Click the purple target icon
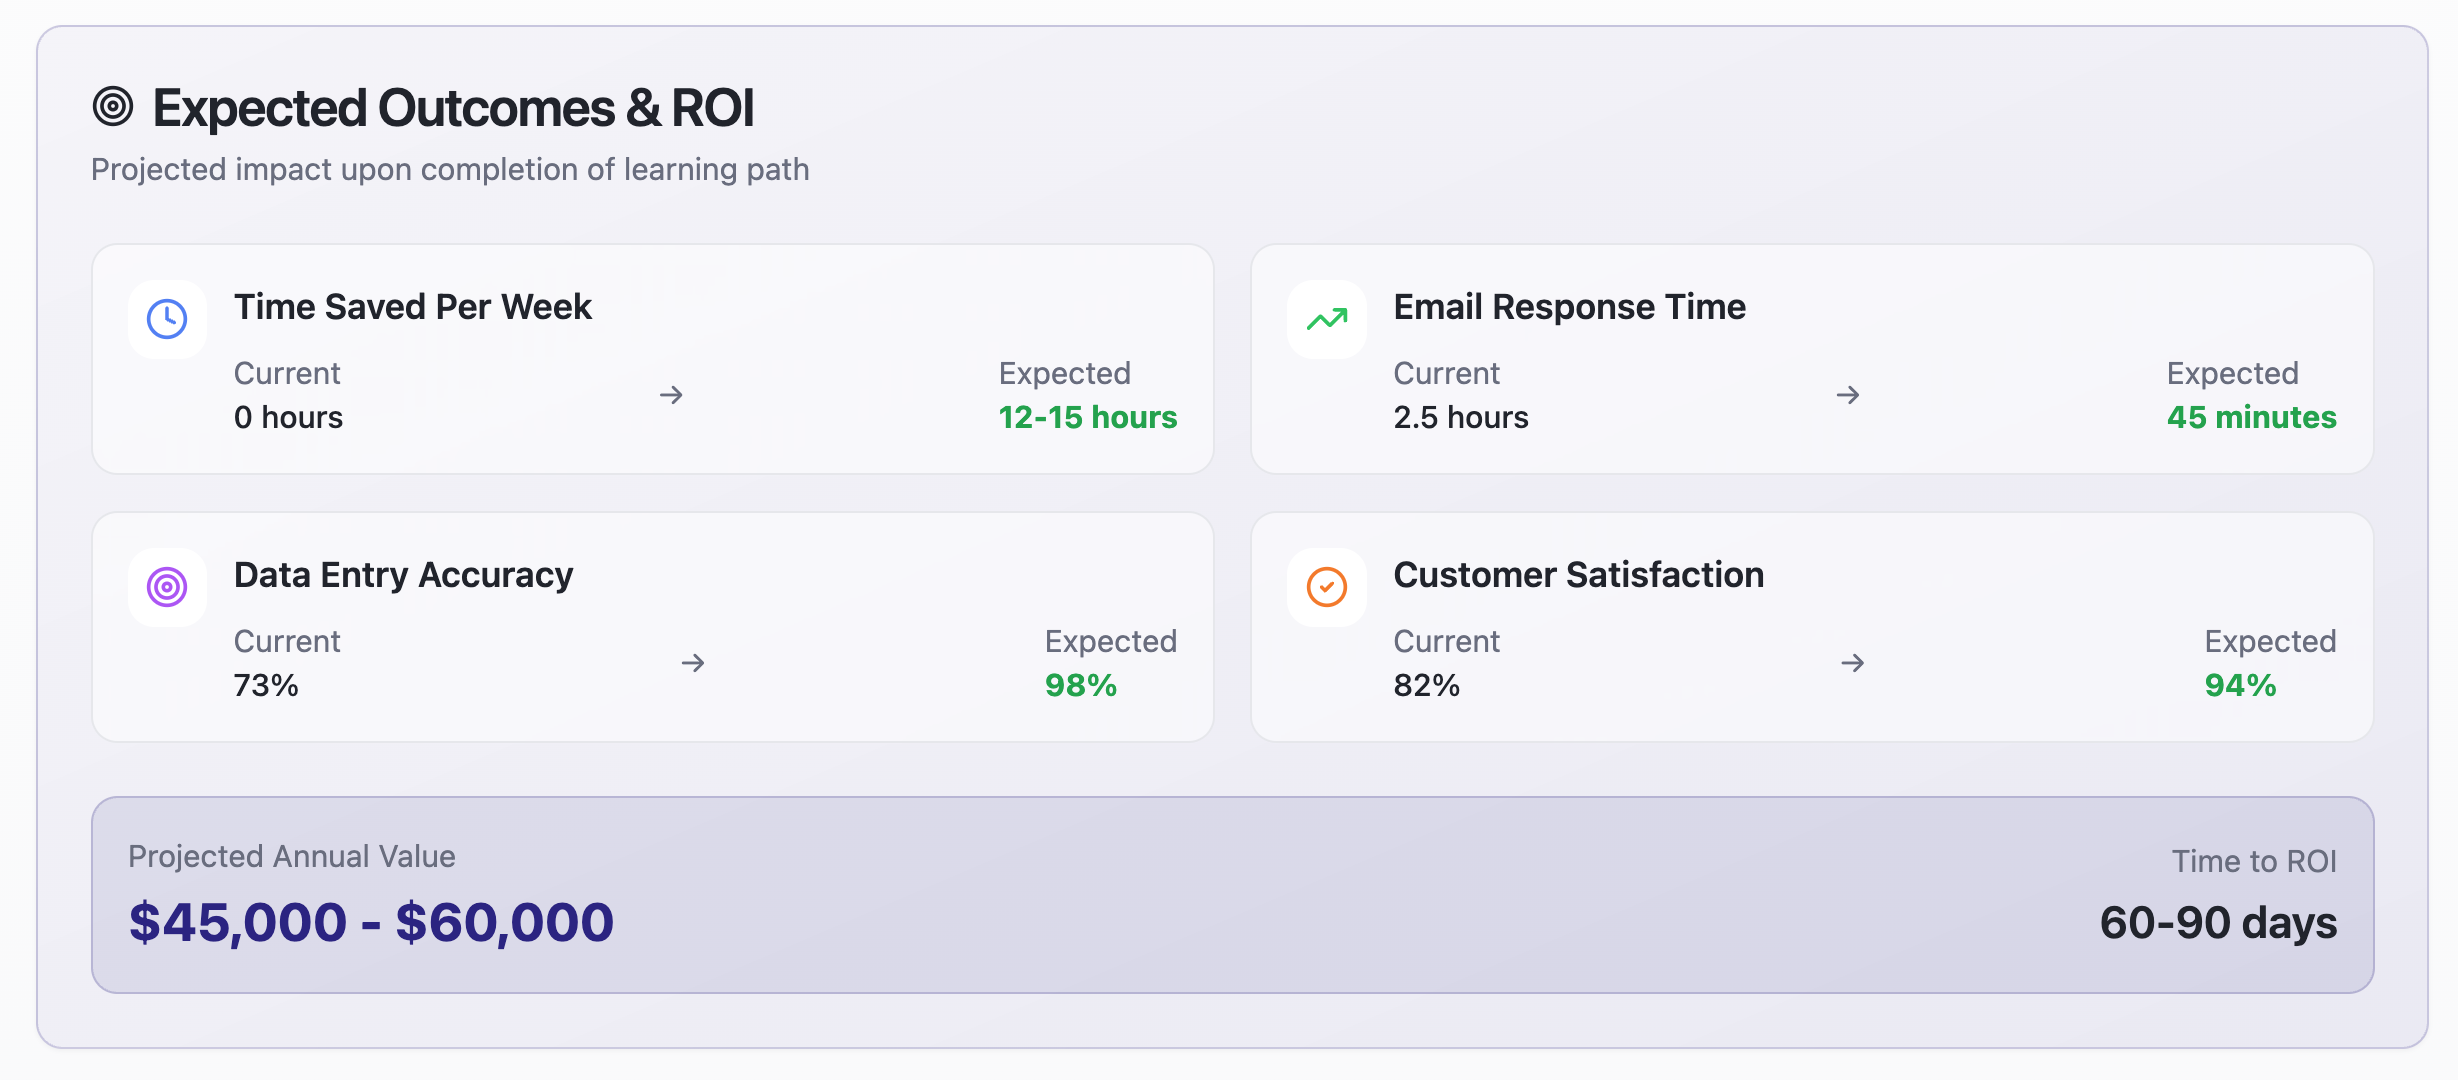The width and height of the screenshot is (2458, 1080). point(167,587)
